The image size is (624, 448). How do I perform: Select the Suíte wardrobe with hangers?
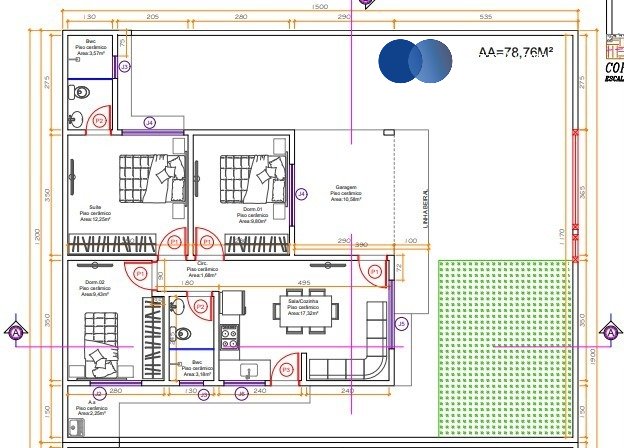[x=112, y=244]
